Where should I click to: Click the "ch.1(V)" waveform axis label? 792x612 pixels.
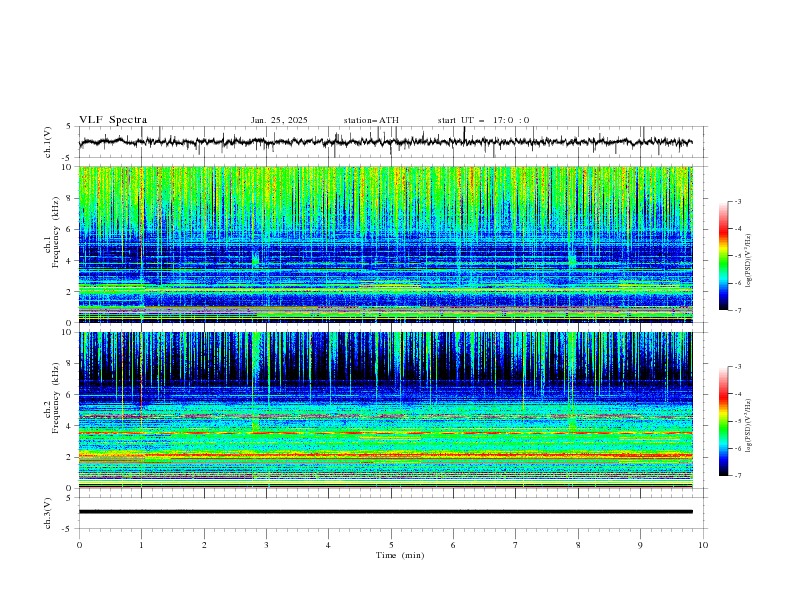click(48, 142)
